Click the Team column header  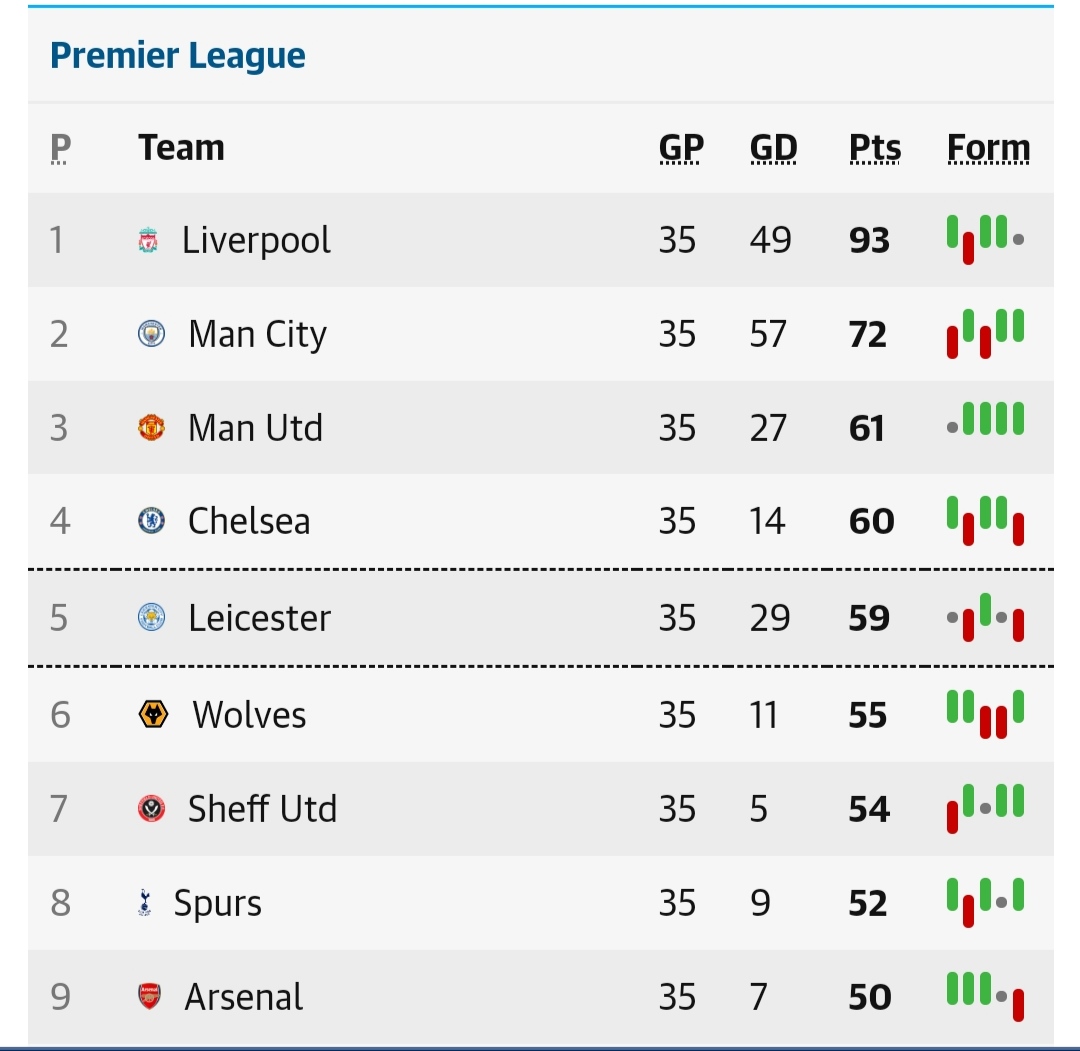181,147
